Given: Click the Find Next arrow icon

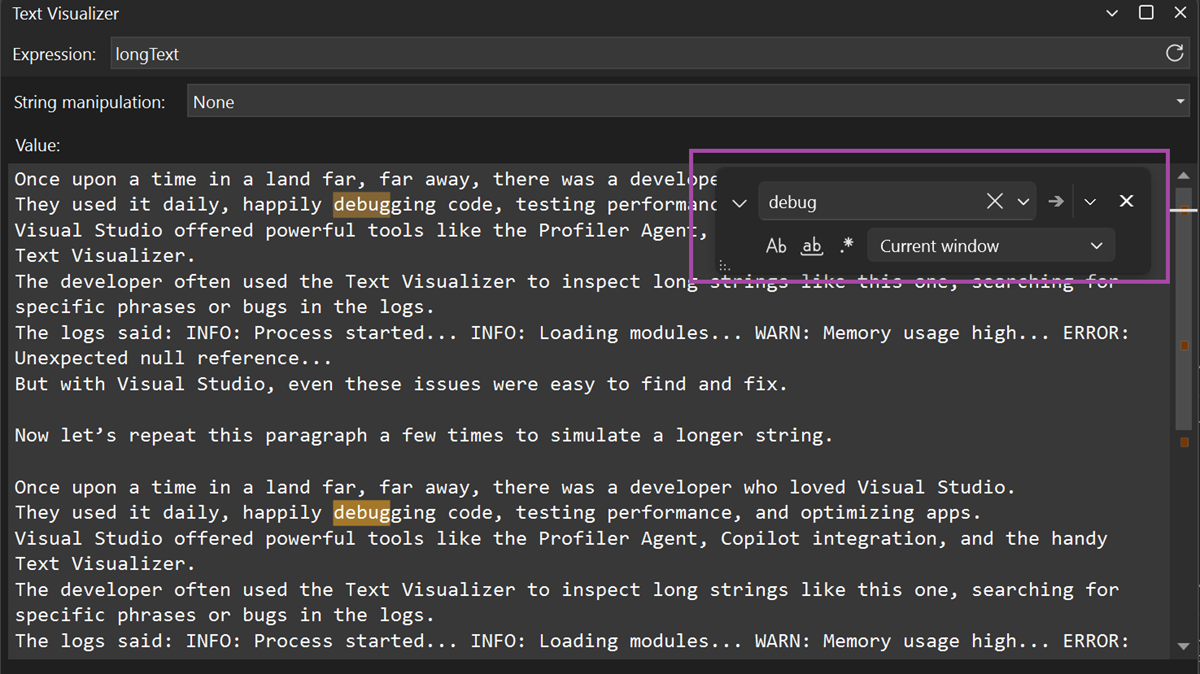Looking at the screenshot, I should click(1056, 201).
